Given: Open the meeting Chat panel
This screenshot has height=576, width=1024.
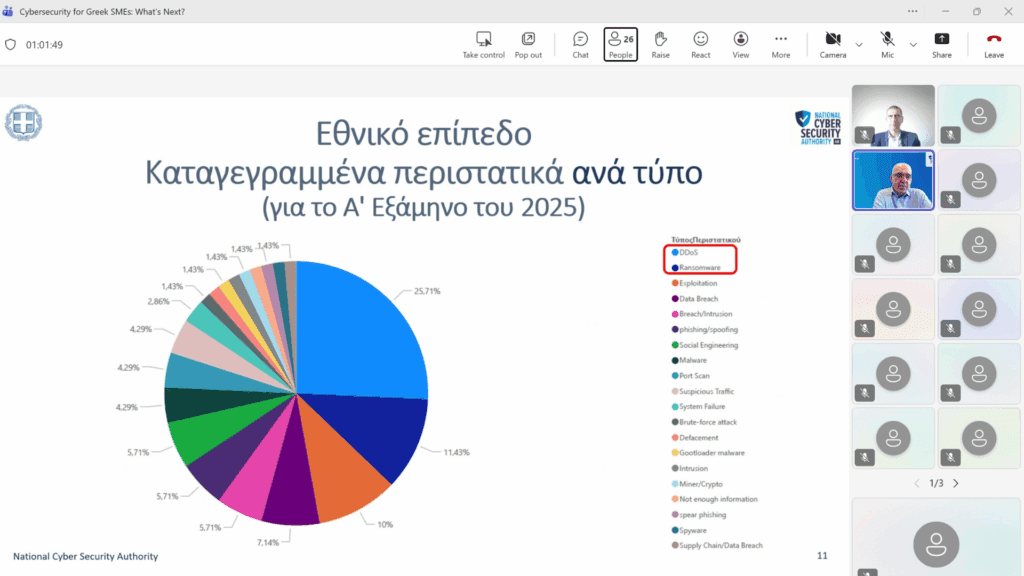Looking at the screenshot, I should [x=580, y=39].
